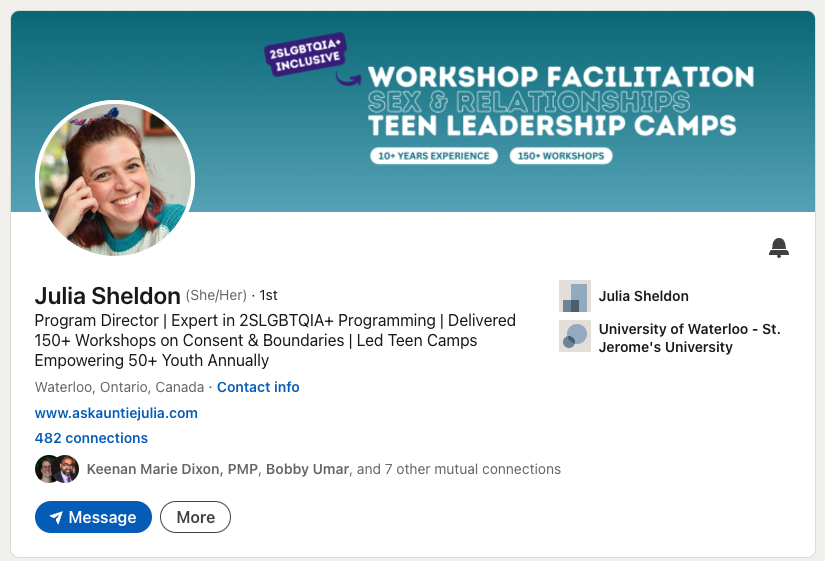Open the More options dropdown
This screenshot has height=561, width=825.
195,517
